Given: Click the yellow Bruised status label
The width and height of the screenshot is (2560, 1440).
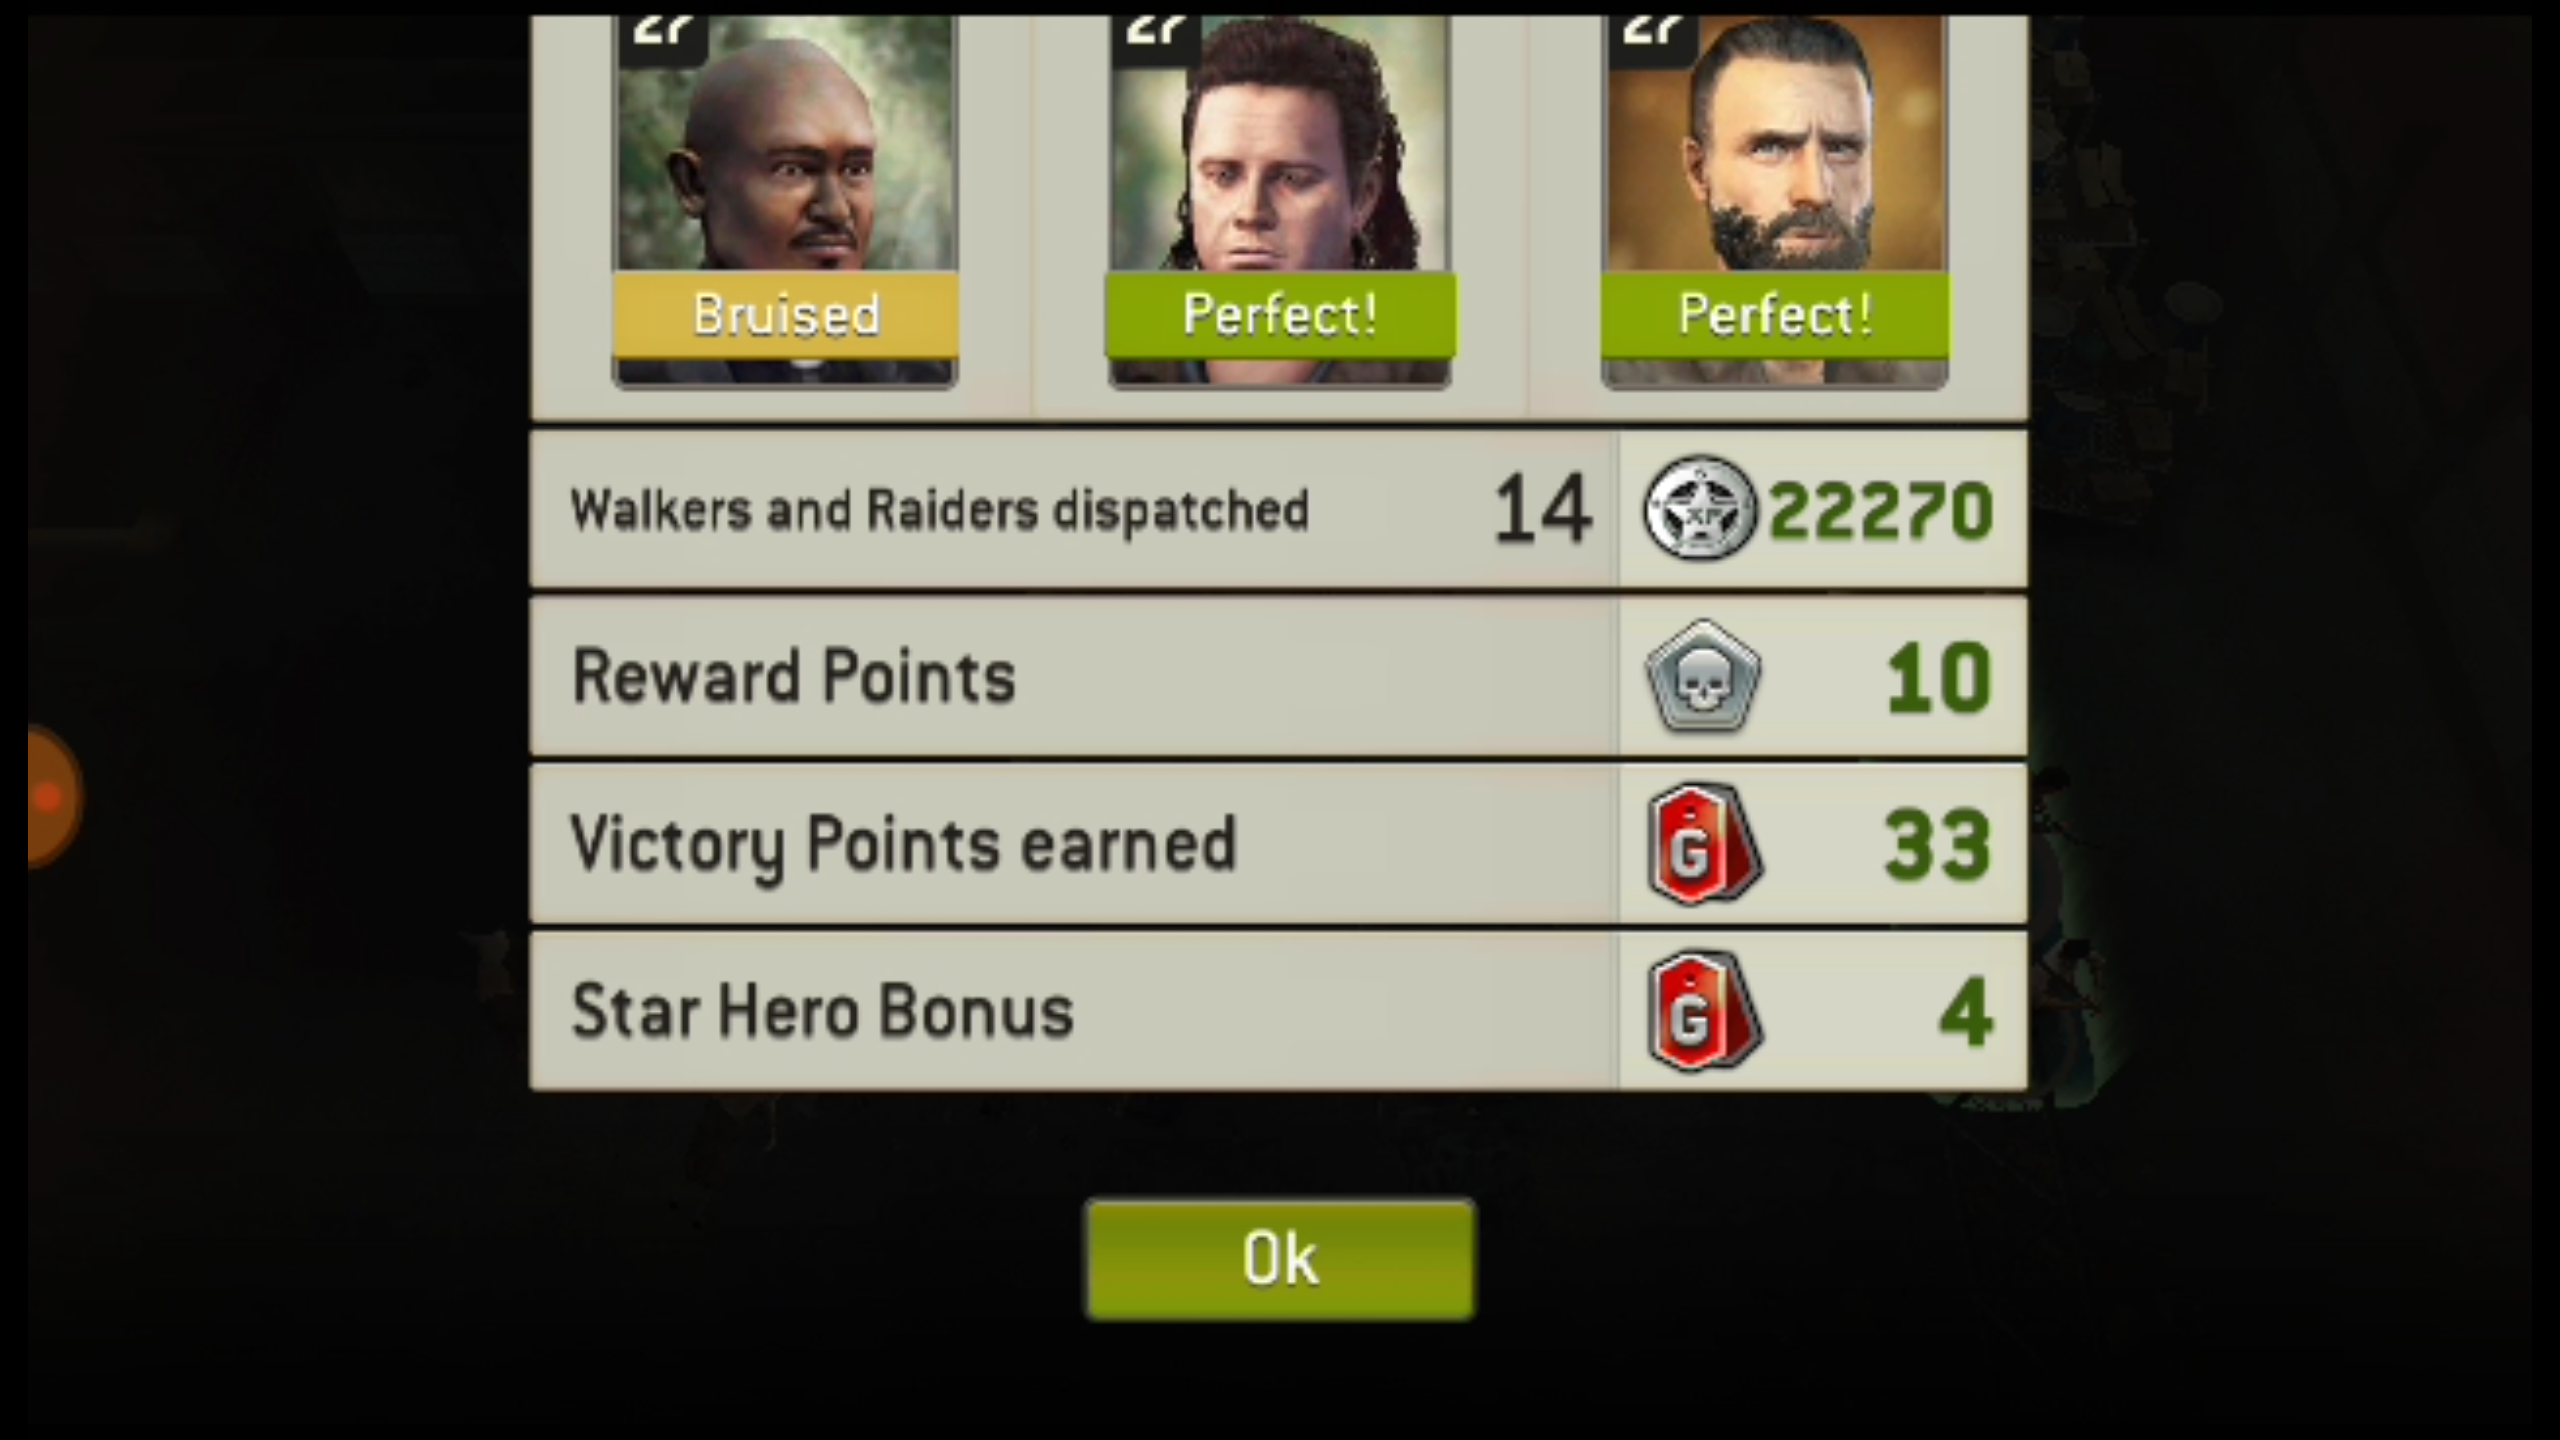Looking at the screenshot, I should click(x=786, y=315).
